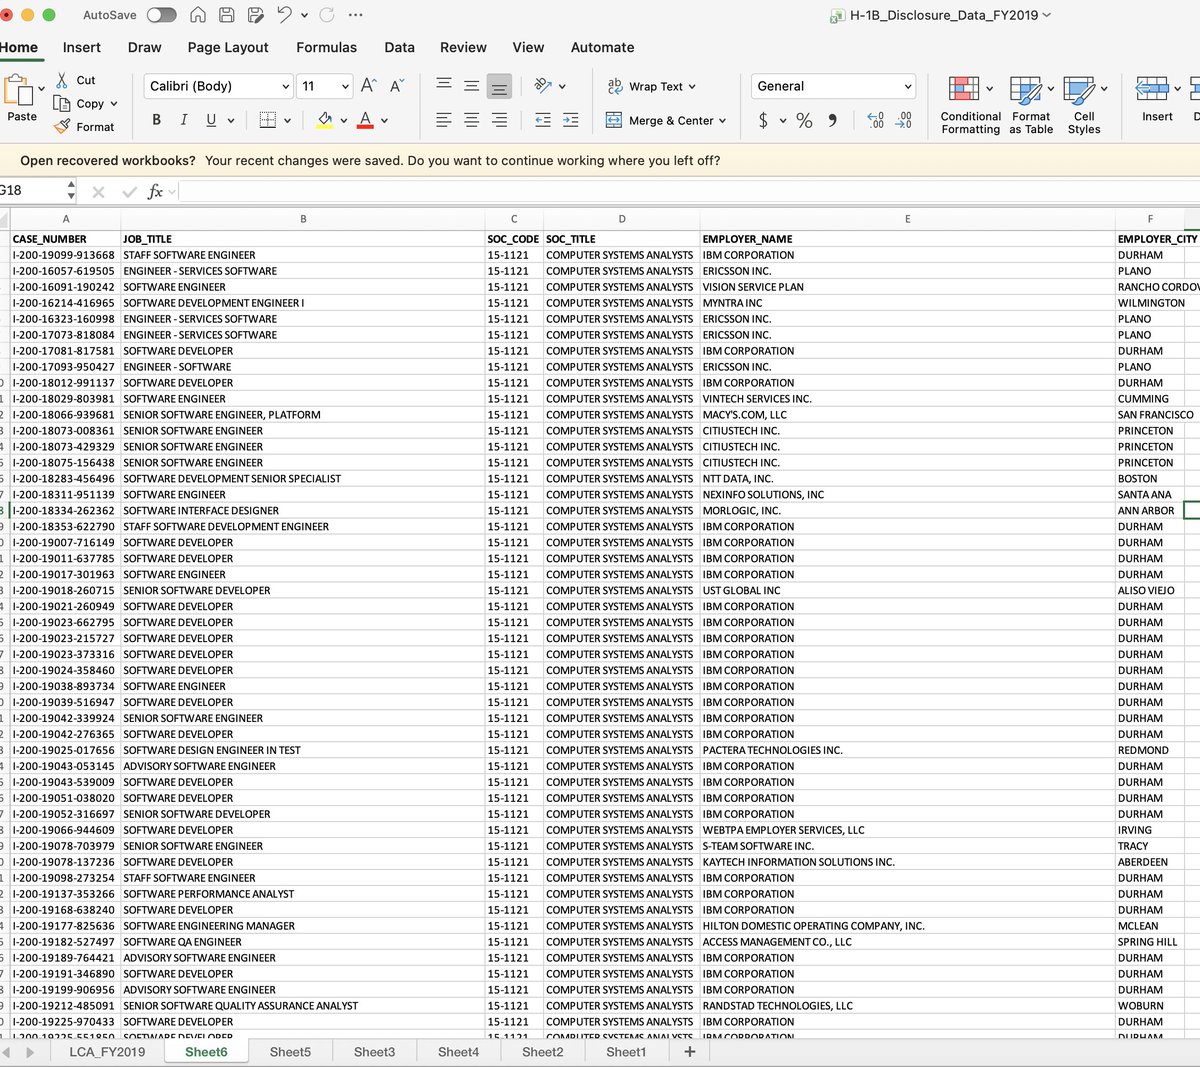Click the Borders icon
The width and height of the screenshot is (1200, 1067).
(267, 120)
